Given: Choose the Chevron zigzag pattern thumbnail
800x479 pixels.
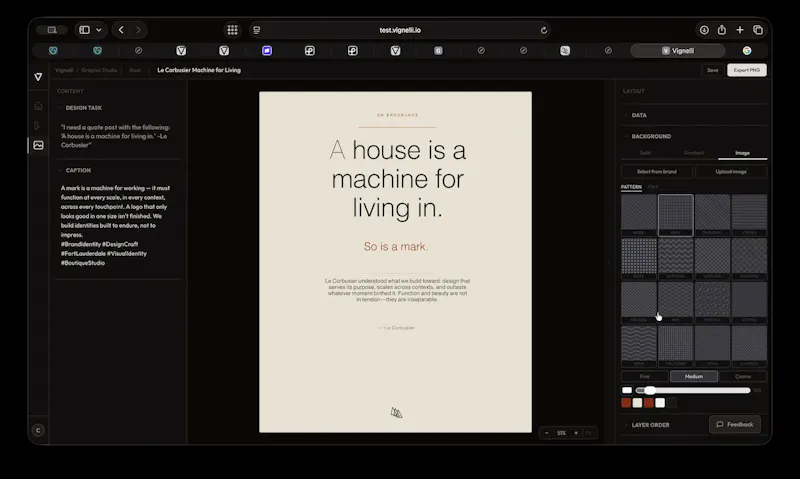Looking at the screenshot, I should tap(676, 259).
